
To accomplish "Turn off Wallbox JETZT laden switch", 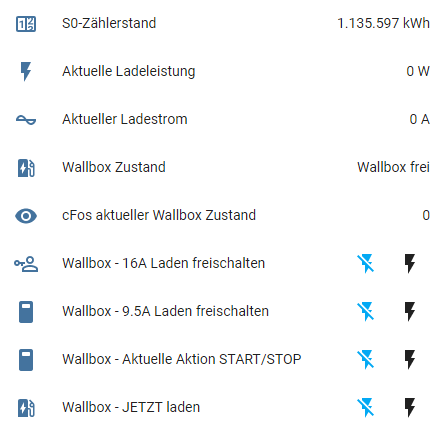I will [366, 408].
